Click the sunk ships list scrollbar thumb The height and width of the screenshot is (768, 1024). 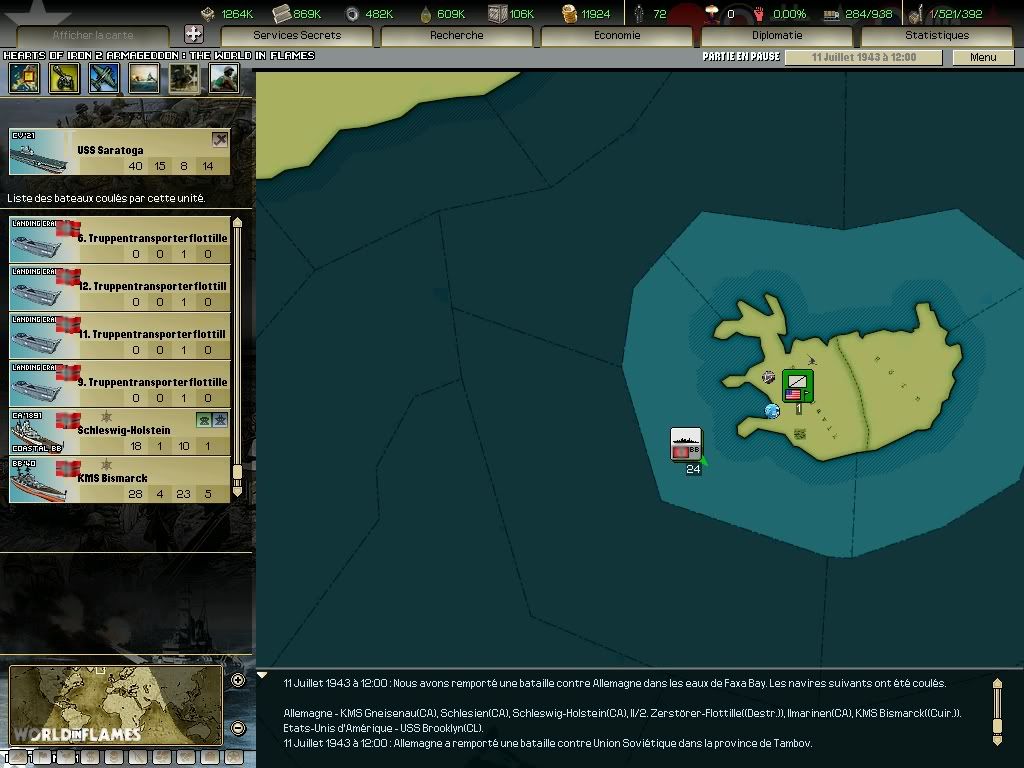tap(237, 472)
